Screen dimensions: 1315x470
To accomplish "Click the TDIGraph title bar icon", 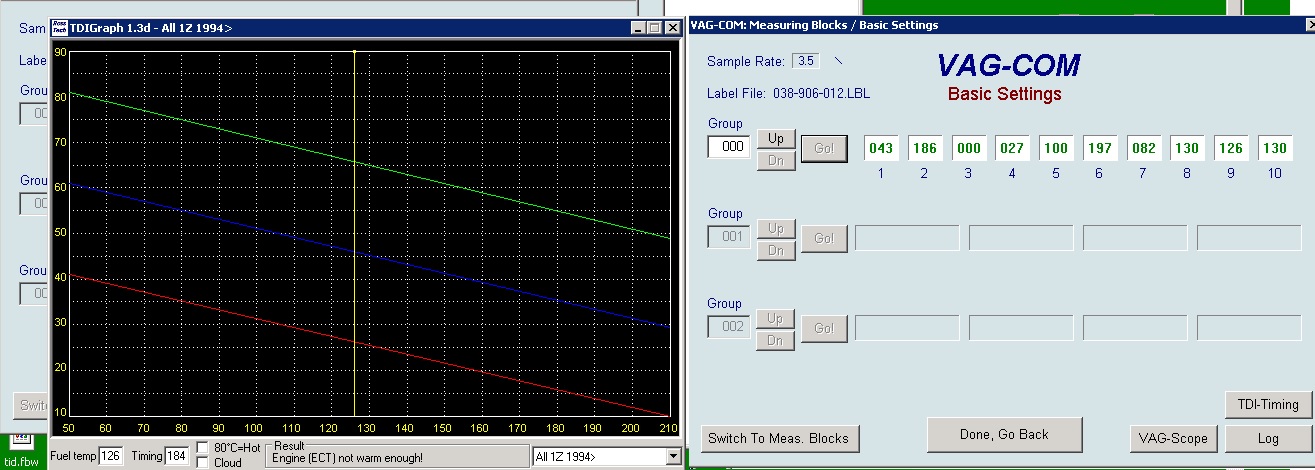I will [58, 28].
